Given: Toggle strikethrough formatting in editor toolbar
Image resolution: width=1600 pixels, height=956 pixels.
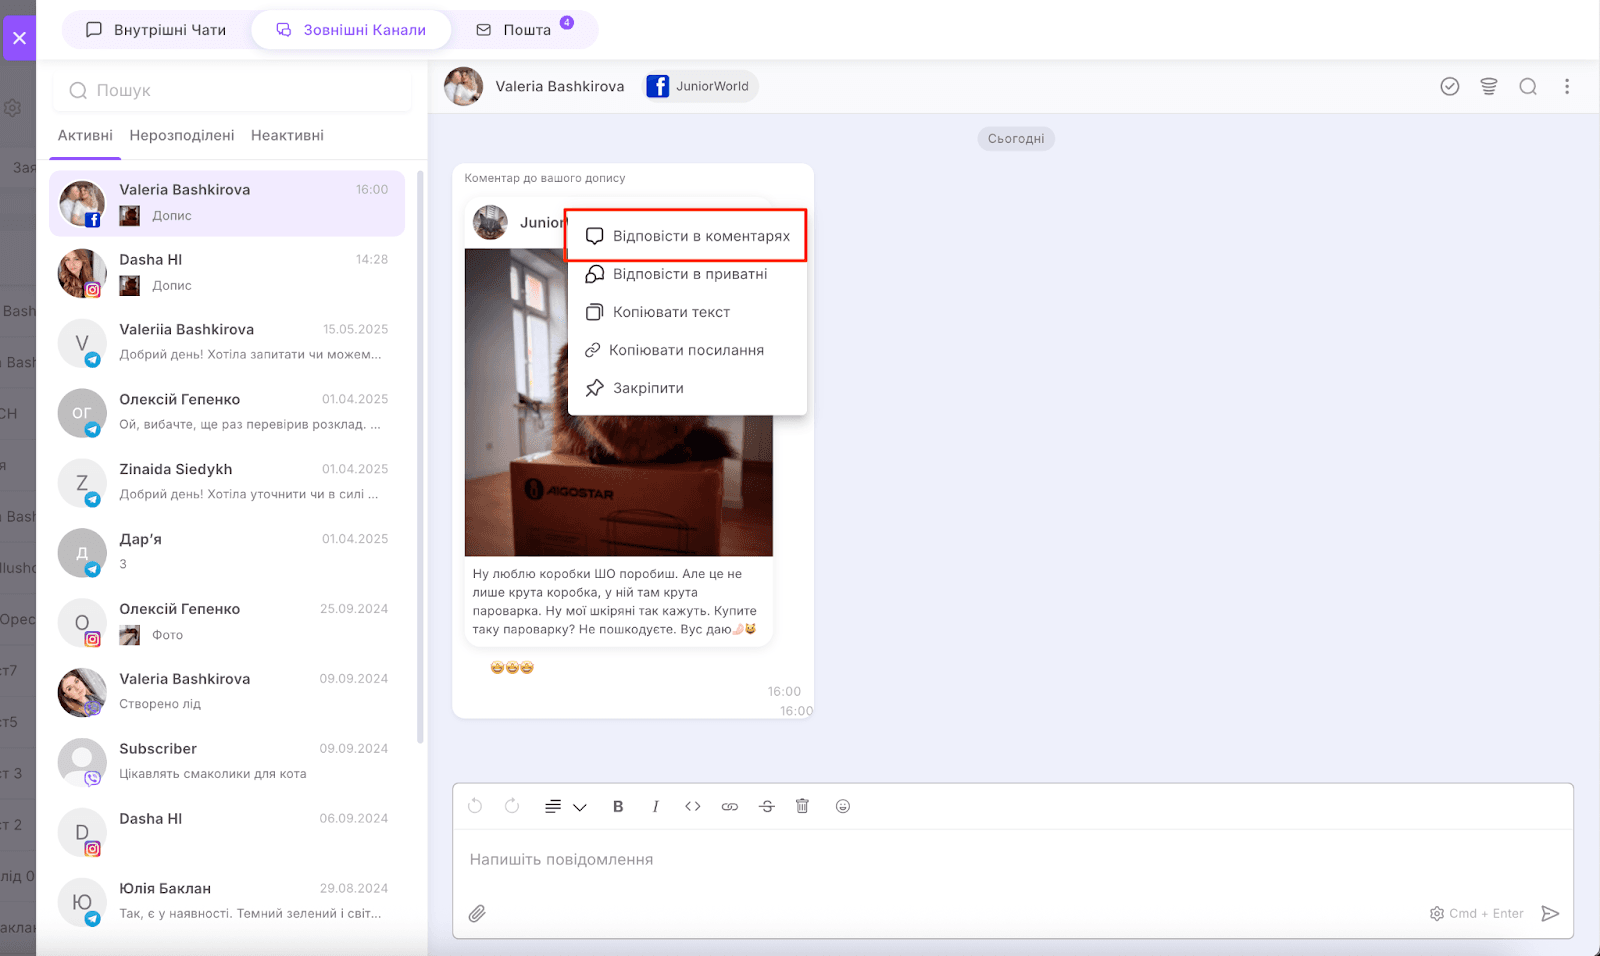Looking at the screenshot, I should pyautogui.click(x=767, y=806).
